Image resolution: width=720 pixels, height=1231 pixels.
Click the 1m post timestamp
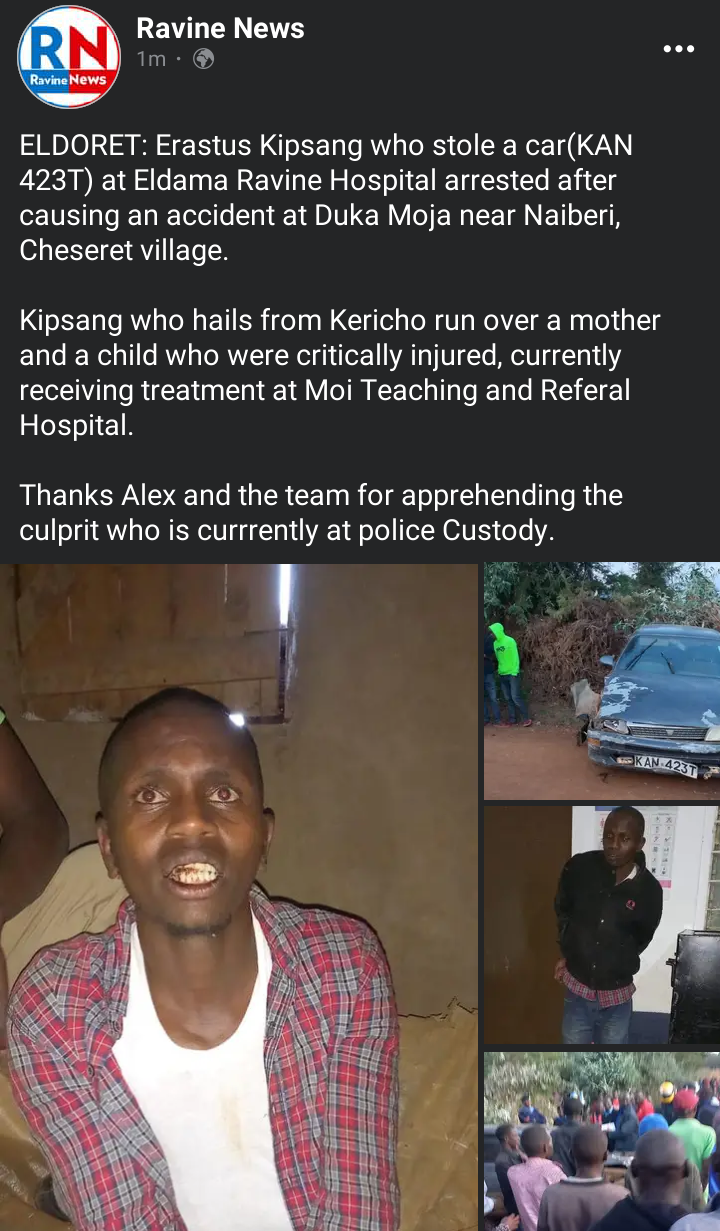coord(151,59)
